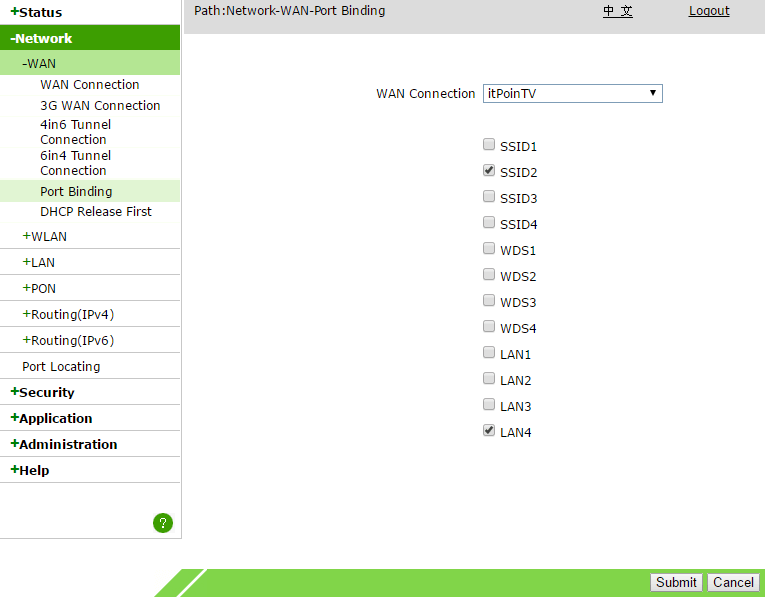This screenshot has height=598, width=765.
Task: Click the Logout link
Action: (709, 11)
